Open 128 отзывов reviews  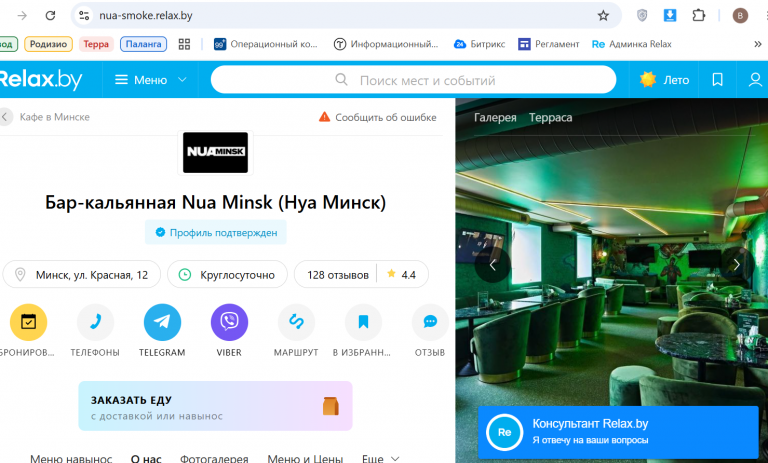pyautogui.click(x=337, y=275)
